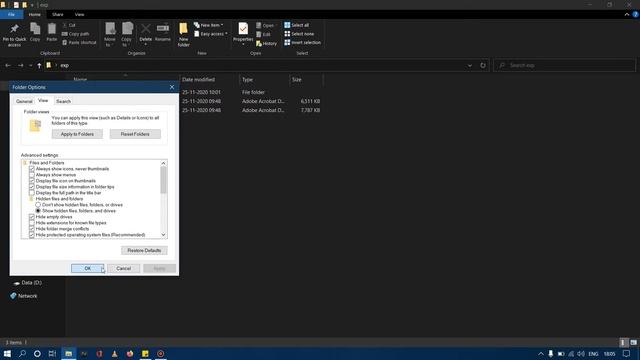640x360 pixels.
Task: Click the Open icon in Open group
Action: point(259,25)
